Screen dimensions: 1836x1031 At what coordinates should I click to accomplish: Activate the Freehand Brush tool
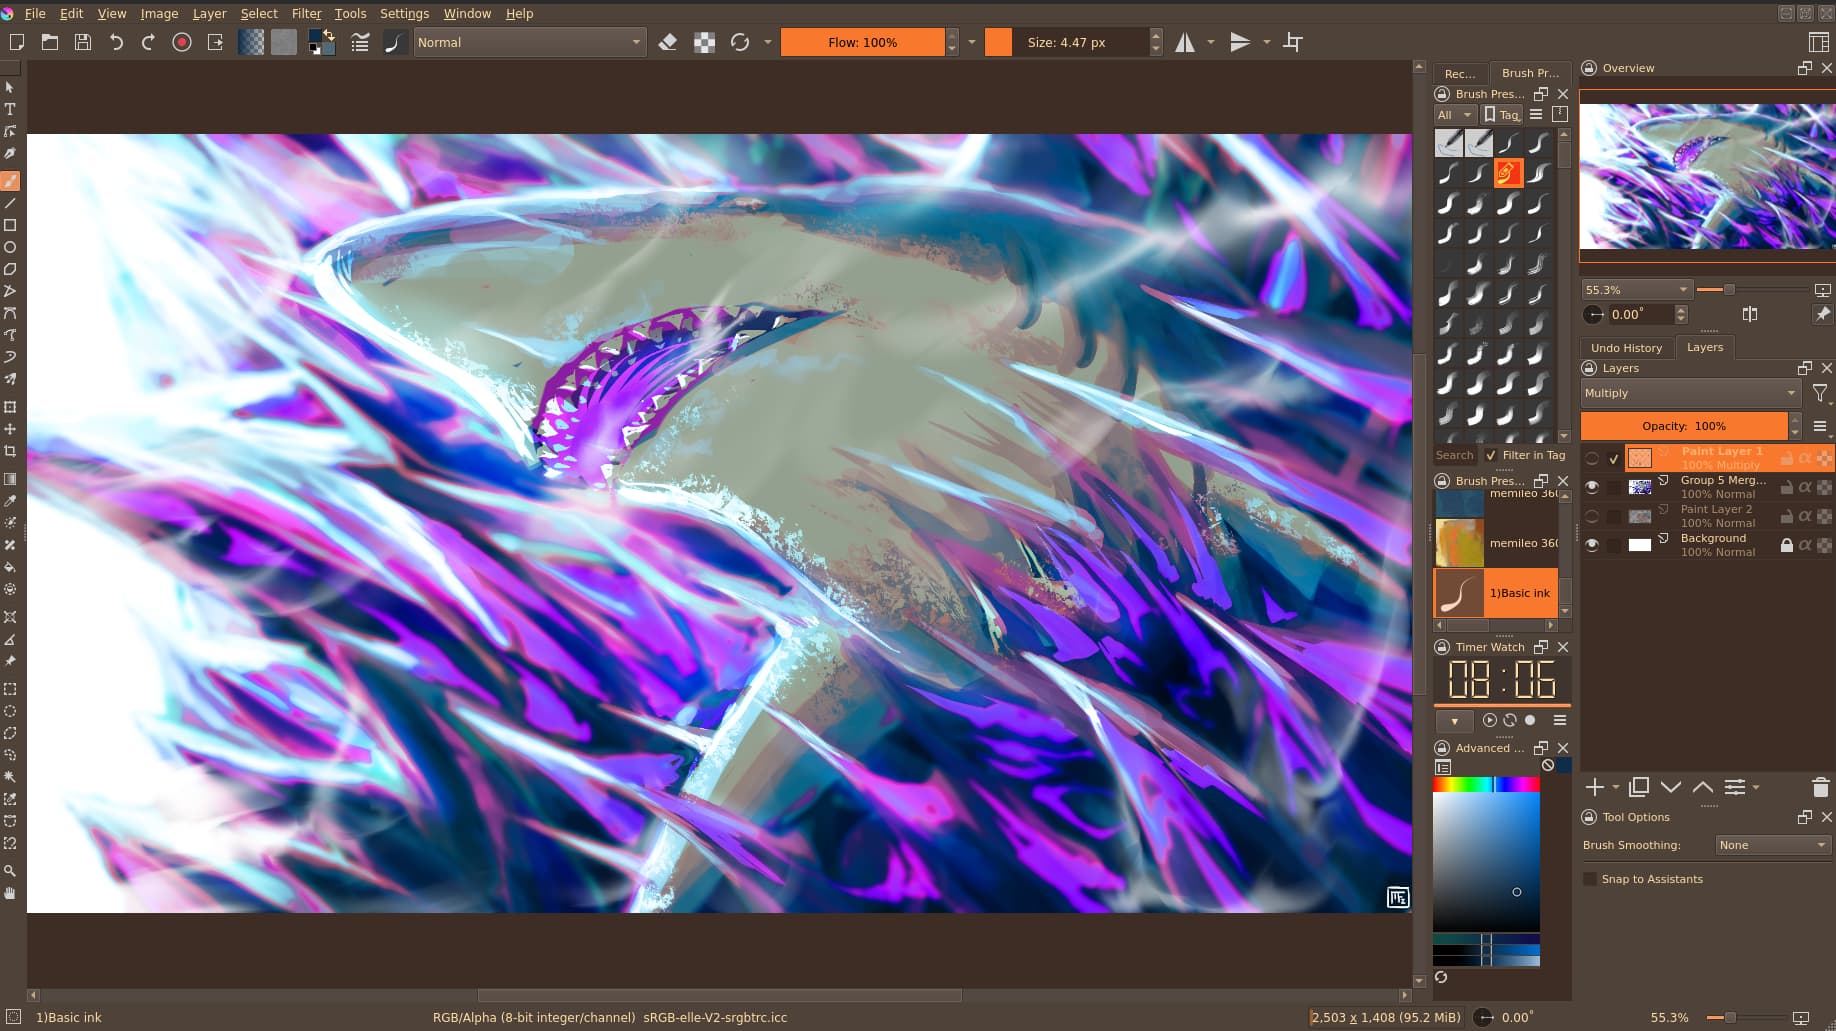coord(10,181)
